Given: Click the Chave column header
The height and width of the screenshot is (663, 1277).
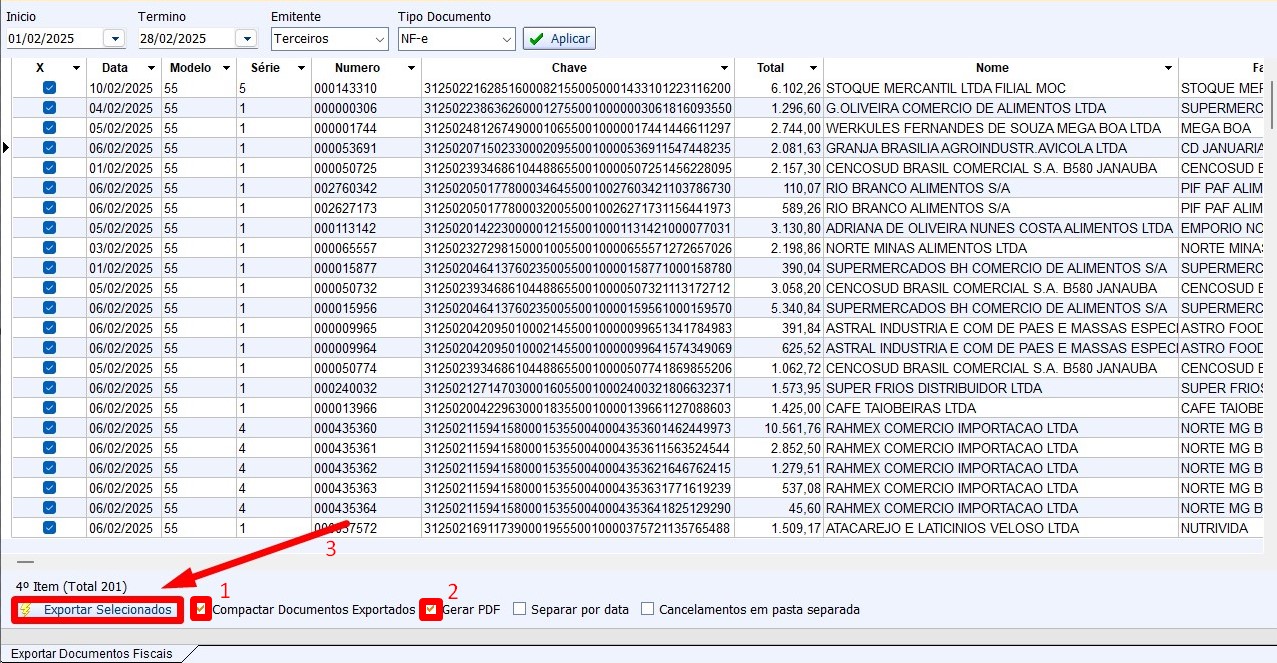Looking at the screenshot, I should coord(577,68).
